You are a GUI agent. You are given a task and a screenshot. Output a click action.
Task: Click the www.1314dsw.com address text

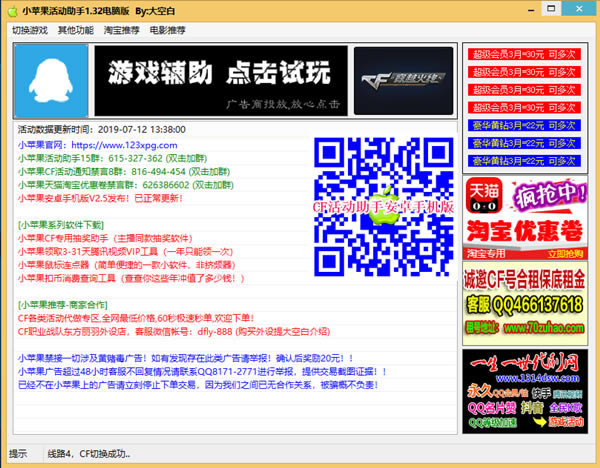click(537, 378)
